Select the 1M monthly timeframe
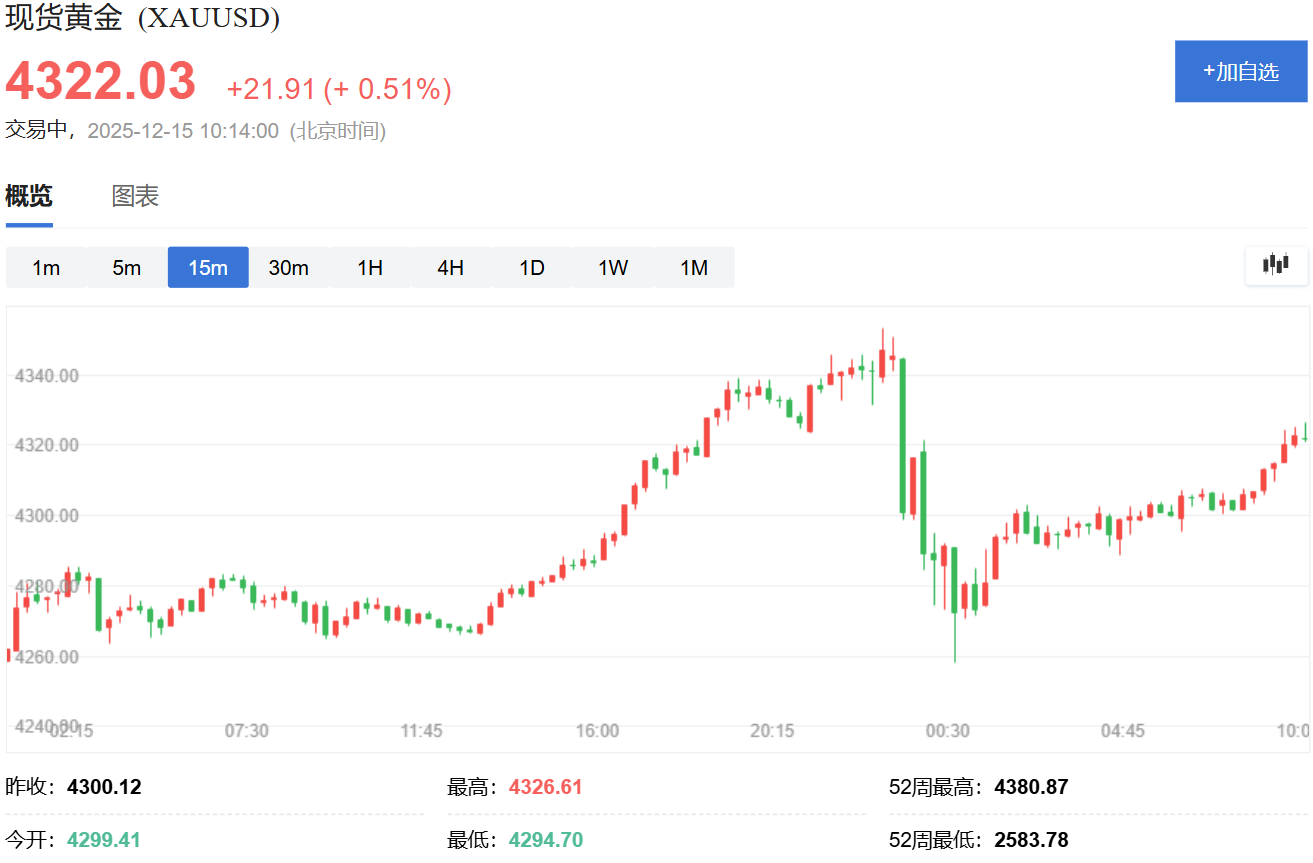This screenshot has width=1313, height=863. pyautogui.click(x=693, y=267)
